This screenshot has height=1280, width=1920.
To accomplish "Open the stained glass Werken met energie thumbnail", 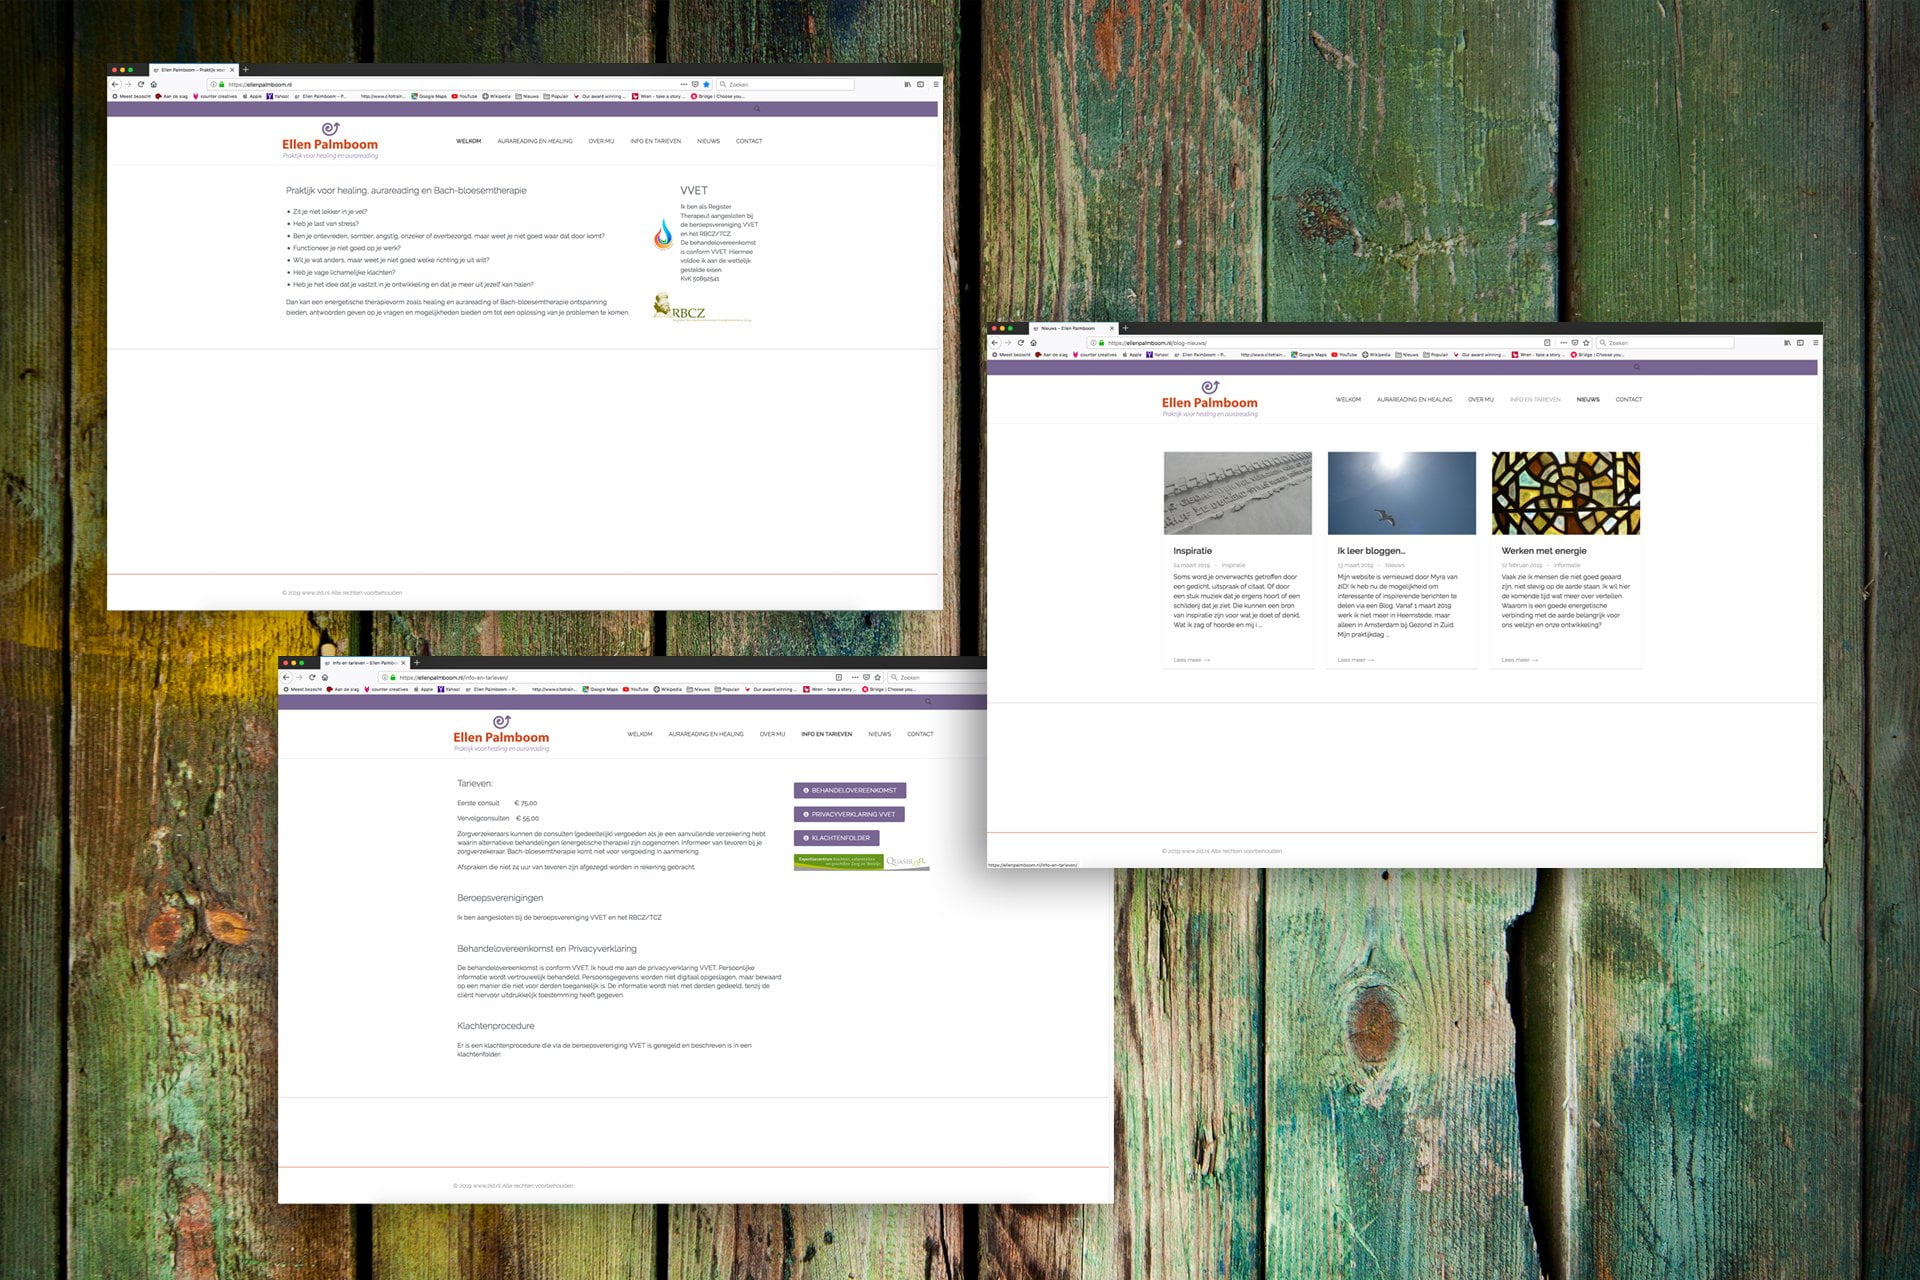I will [x=1565, y=493].
